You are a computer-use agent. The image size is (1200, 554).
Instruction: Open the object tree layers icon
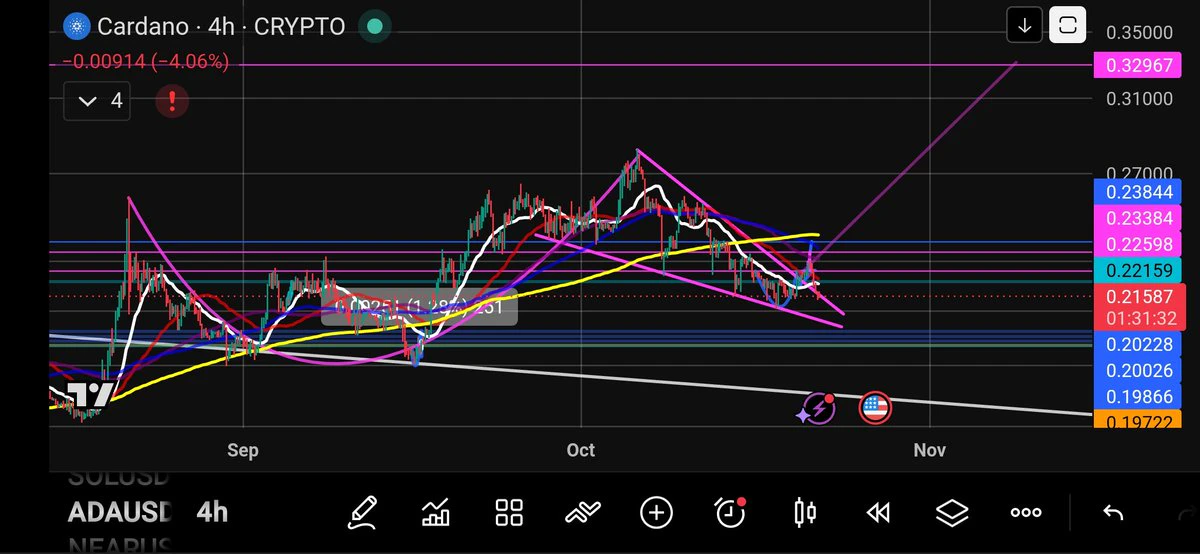[x=952, y=513]
